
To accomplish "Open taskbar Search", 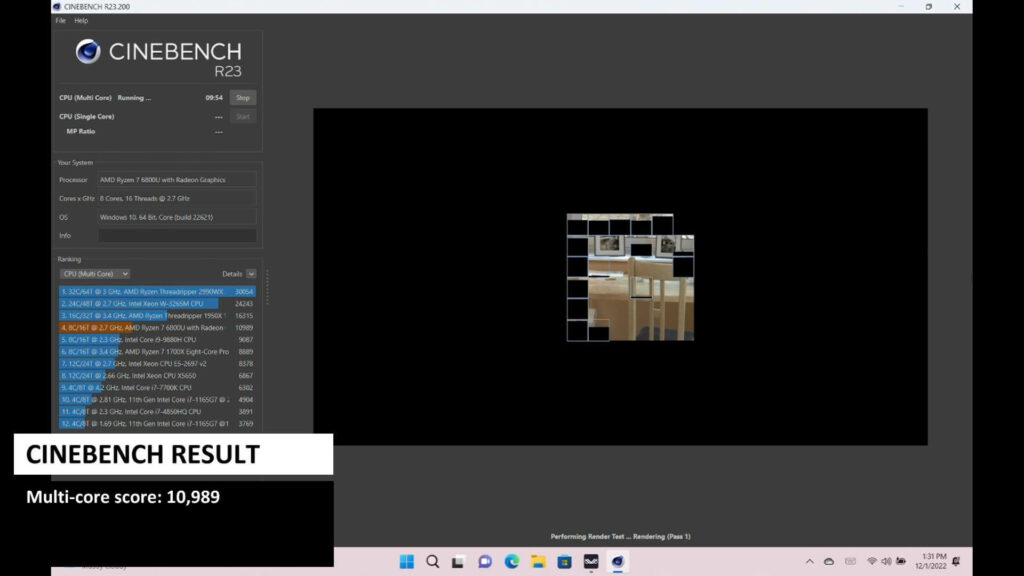I will (432, 562).
